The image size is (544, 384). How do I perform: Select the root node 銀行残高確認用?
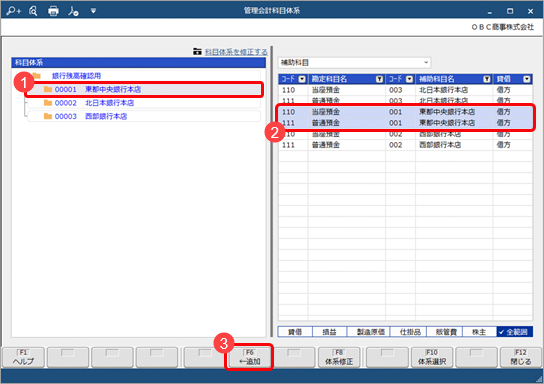tap(76, 76)
